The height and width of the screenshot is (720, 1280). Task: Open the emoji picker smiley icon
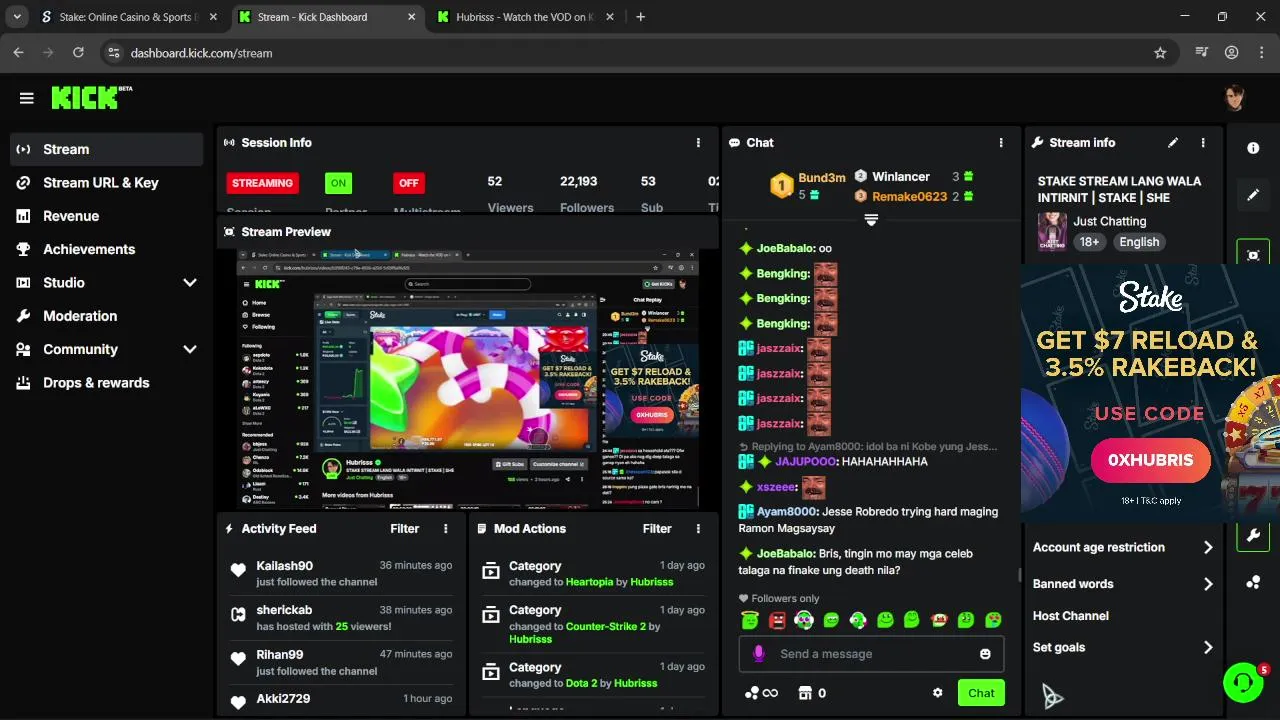pos(985,654)
